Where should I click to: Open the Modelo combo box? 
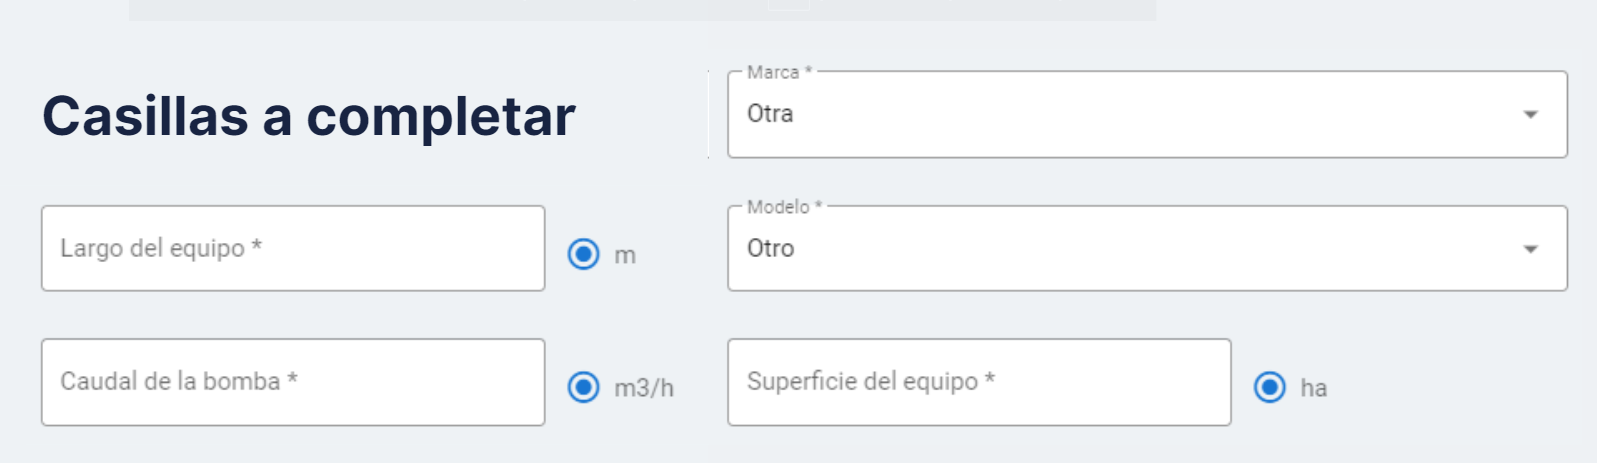[1146, 249]
